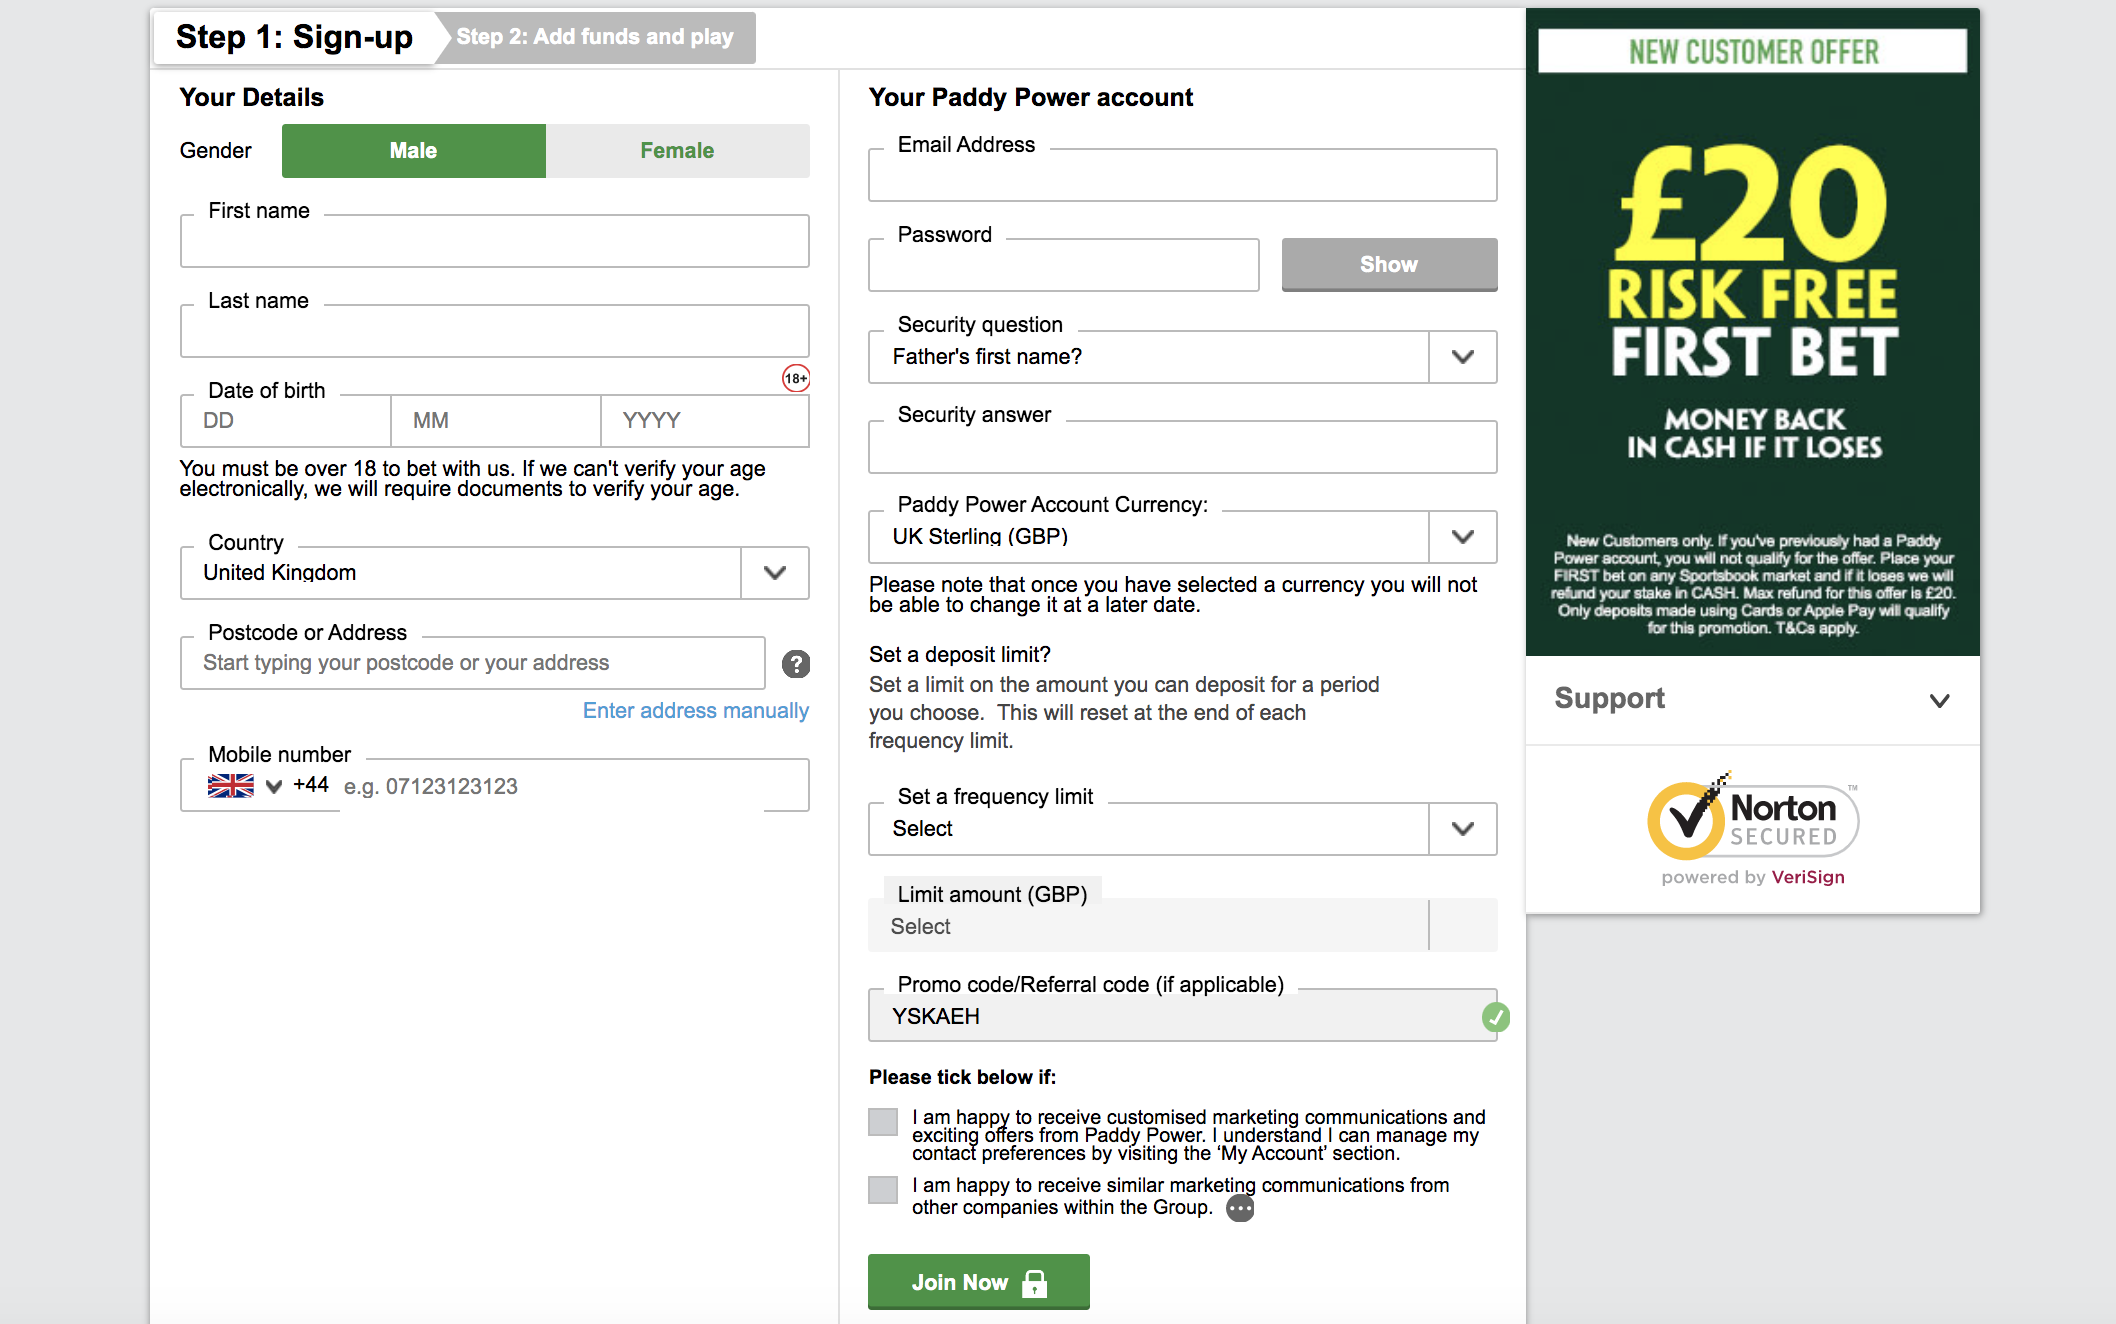
Task: Tick the Group companies marketing checkbox
Action: (x=881, y=1190)
